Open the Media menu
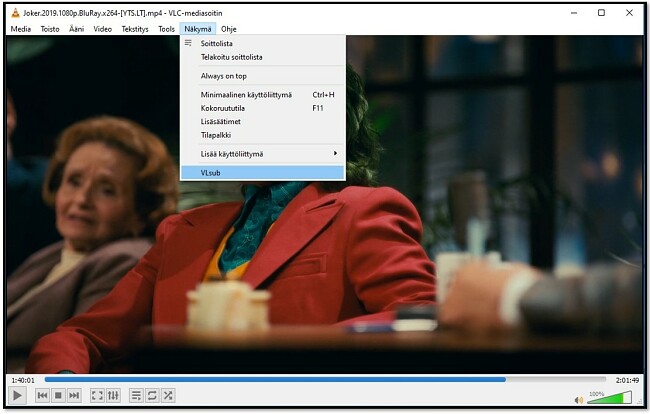Viewport: 650px width, 414px height. pos(21,29)
